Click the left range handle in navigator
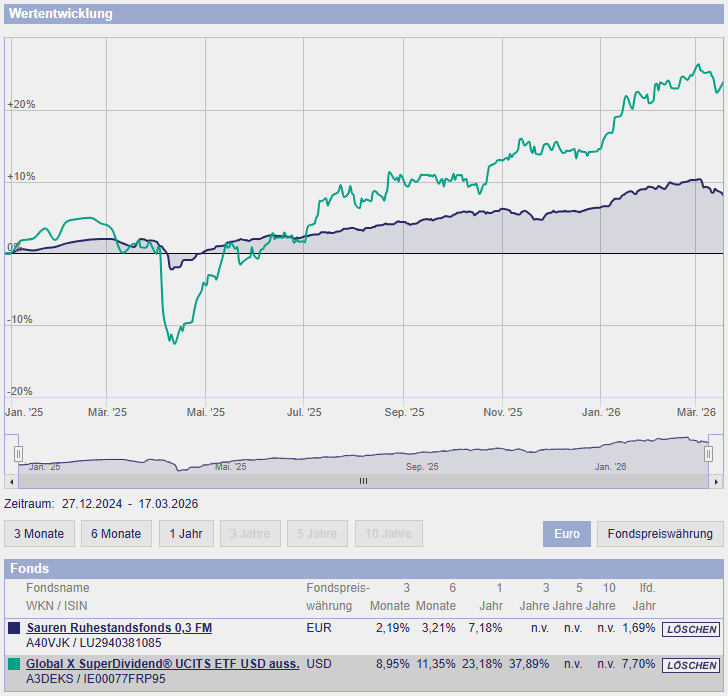Image resolution: width=728 pixels, height=696 pixels. [x=18, y=454]
